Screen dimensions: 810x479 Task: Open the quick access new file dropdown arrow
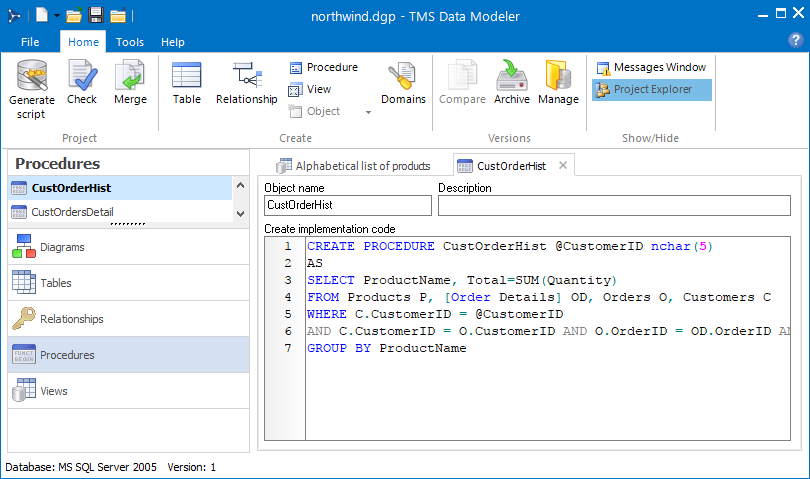tap(56, 16)
